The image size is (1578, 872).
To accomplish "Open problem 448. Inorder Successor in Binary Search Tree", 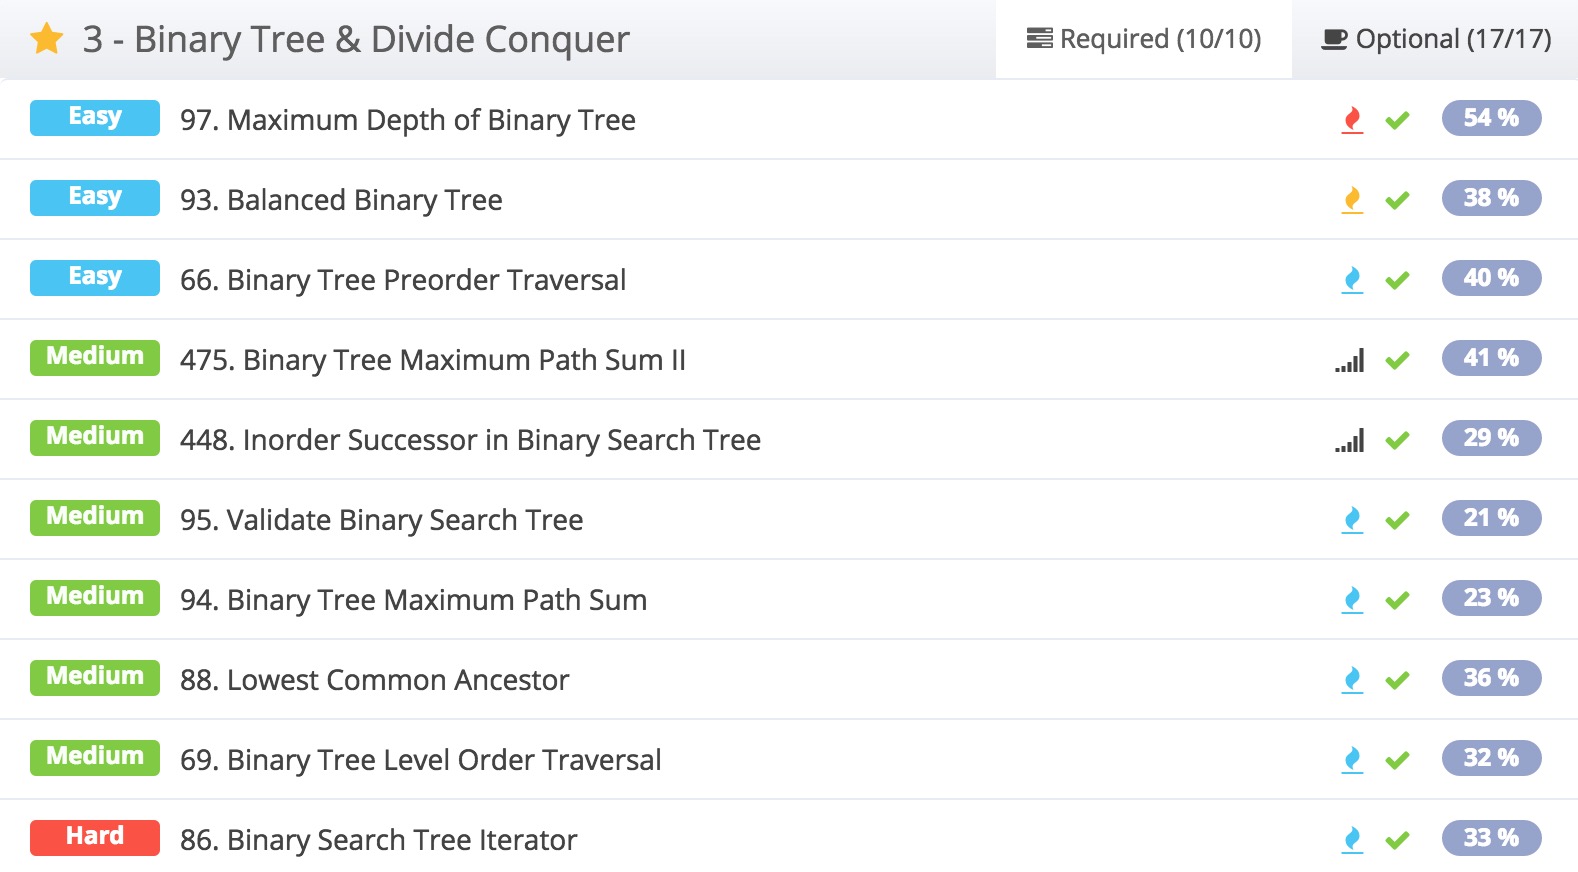I will (470, 440).
